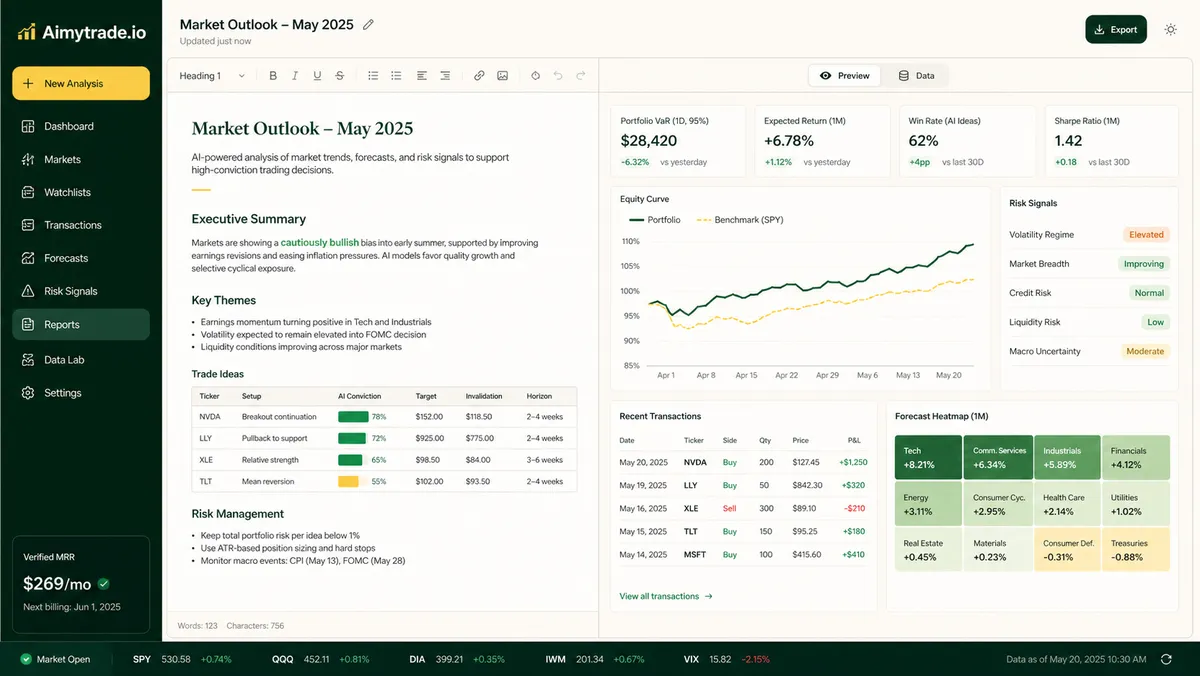Follow the View all transactions link
1200x676 pixels.
coord(666,597)
